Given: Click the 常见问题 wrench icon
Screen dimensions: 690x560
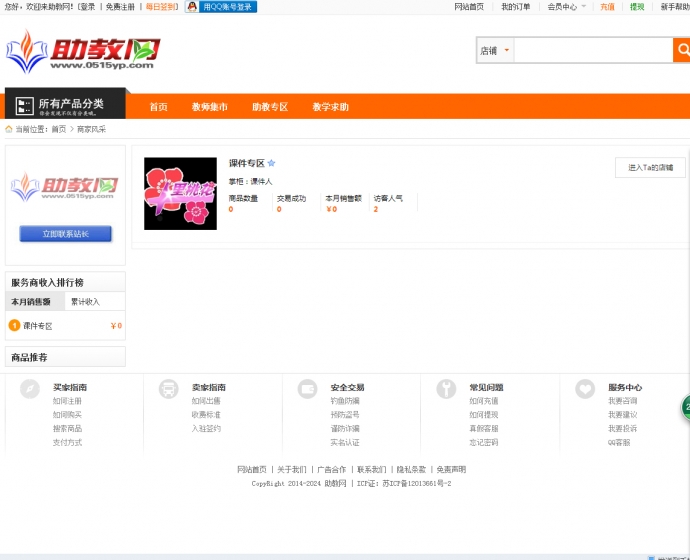Looking at the screenshot, I should (446, 389).
